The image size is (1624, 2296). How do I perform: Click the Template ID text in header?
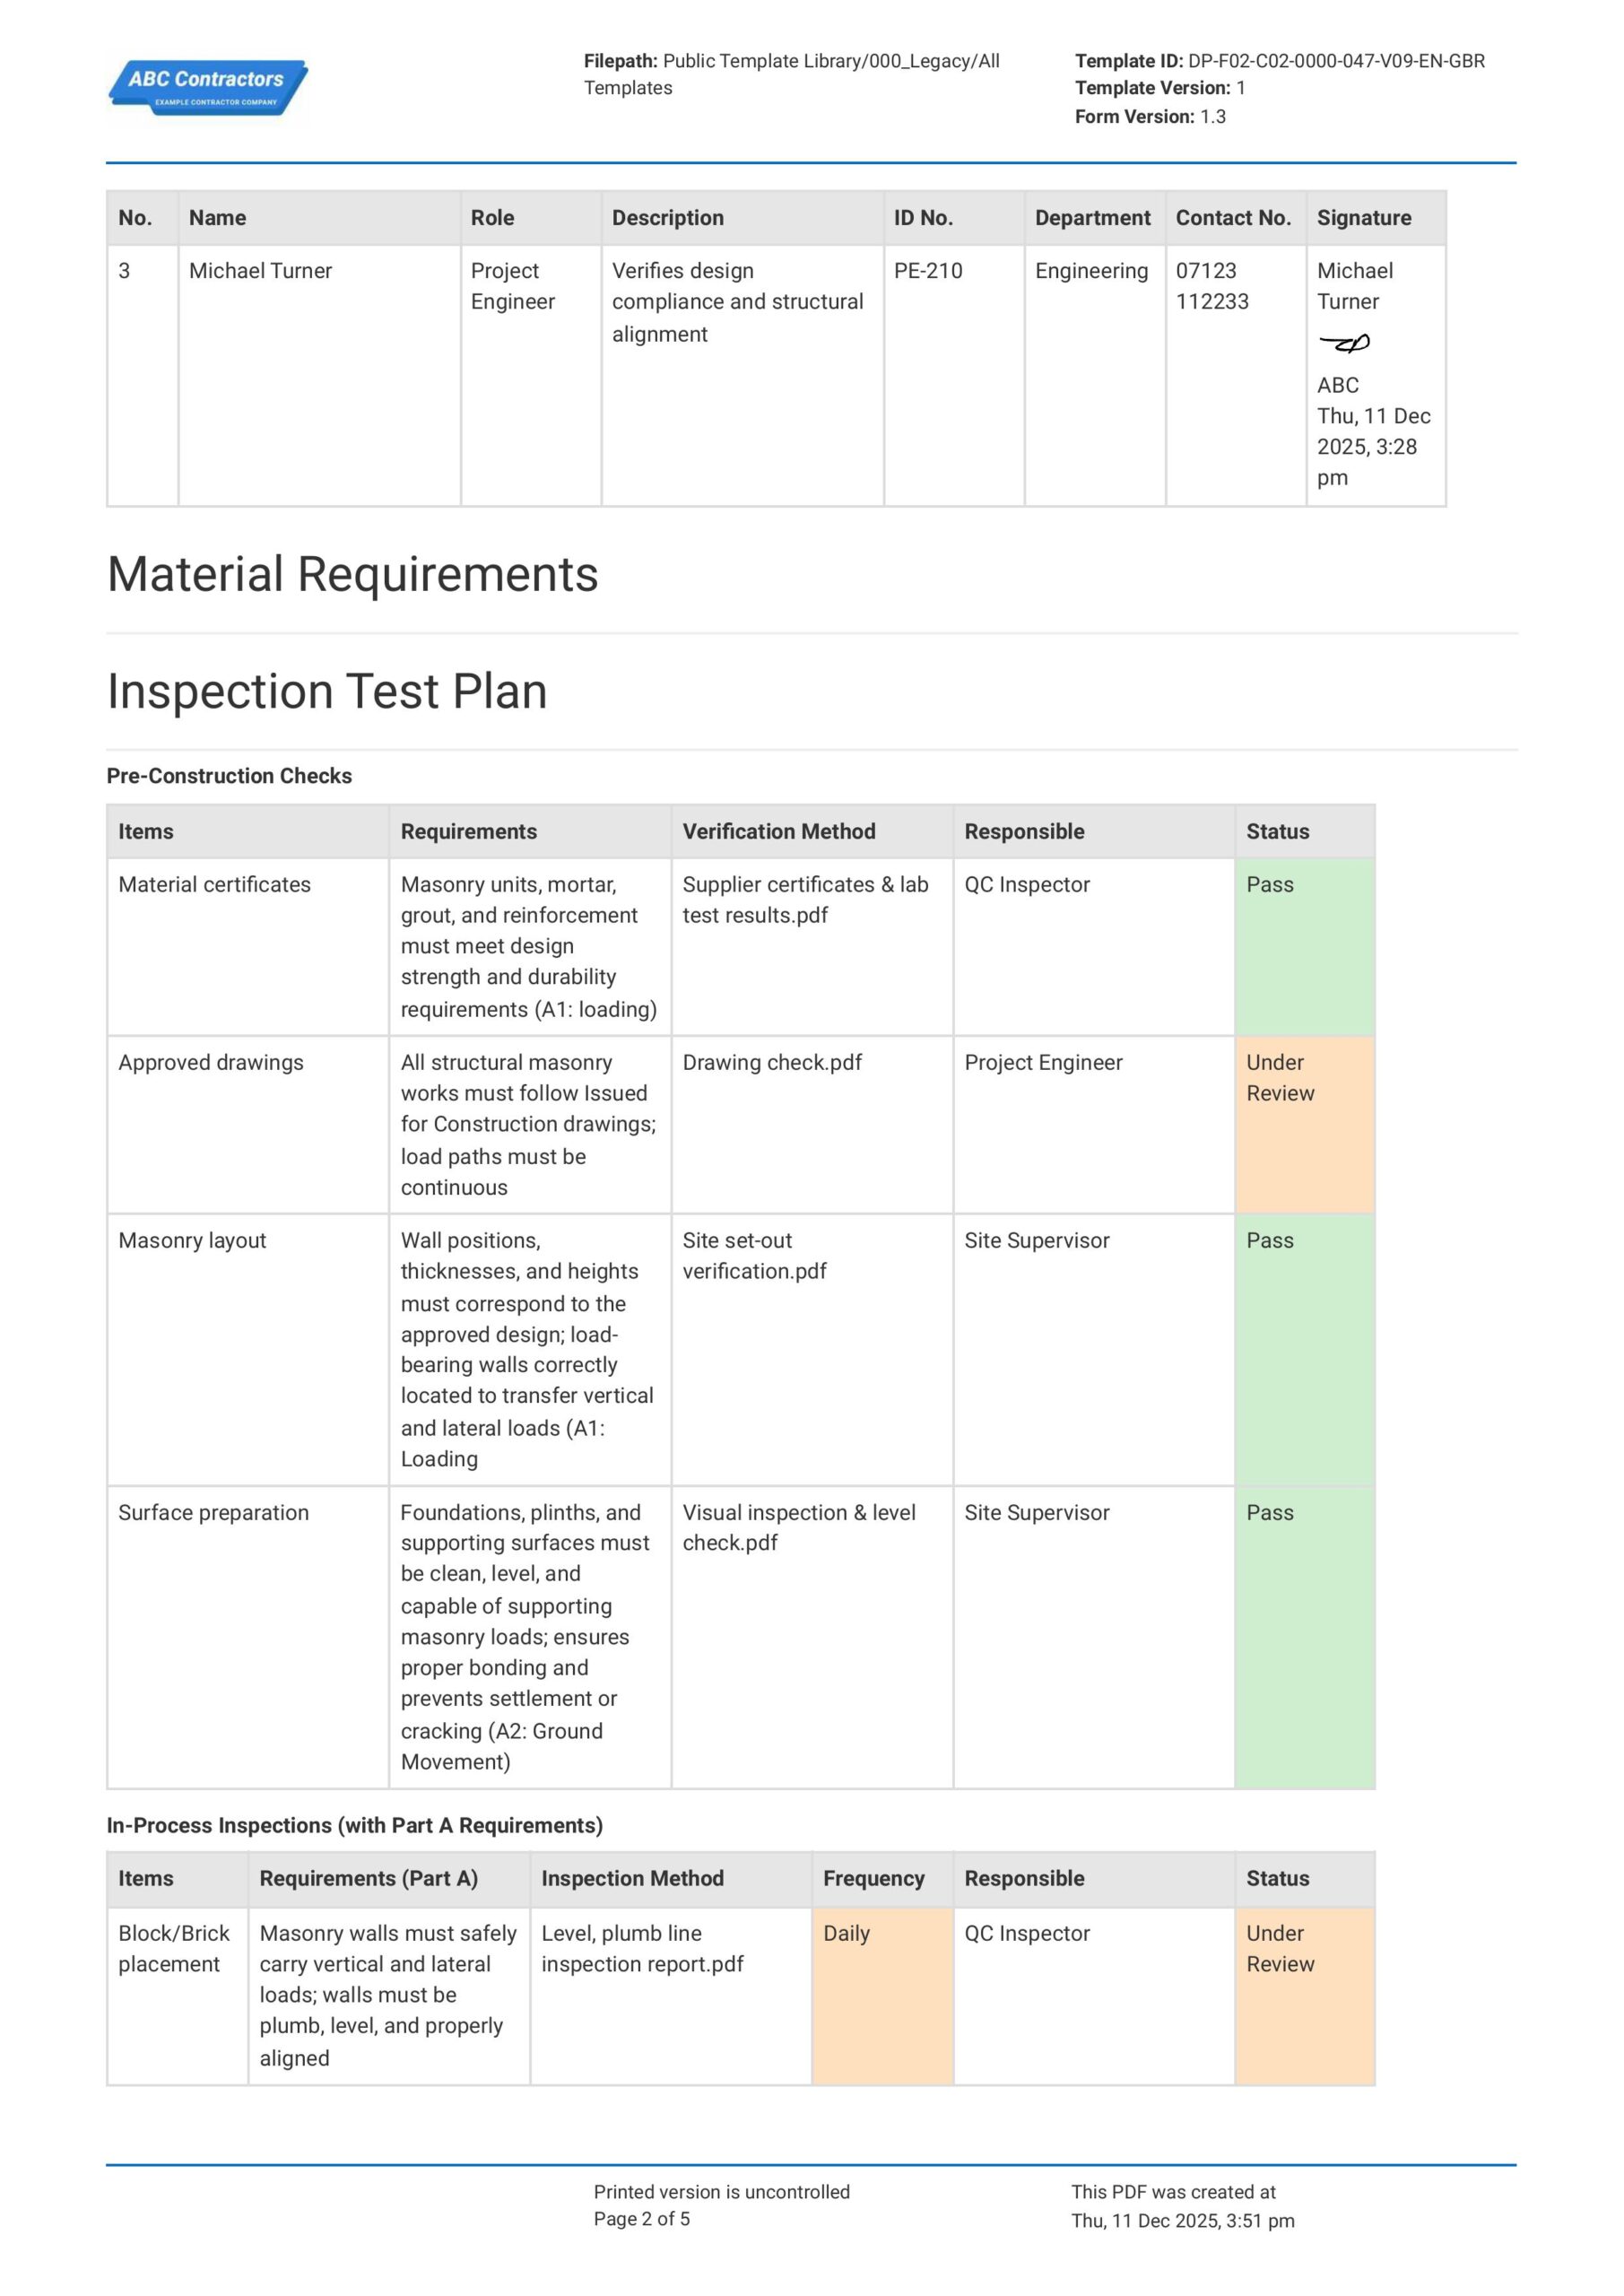click(1279, 61)
